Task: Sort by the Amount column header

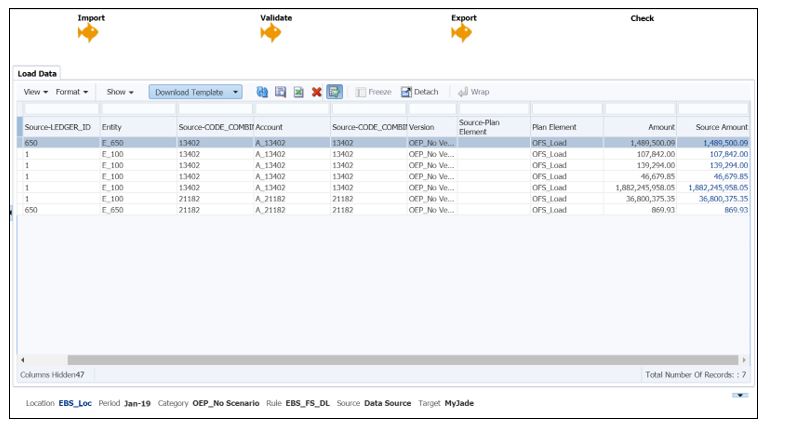Action: pyautogui.click(x=641, y=128)
